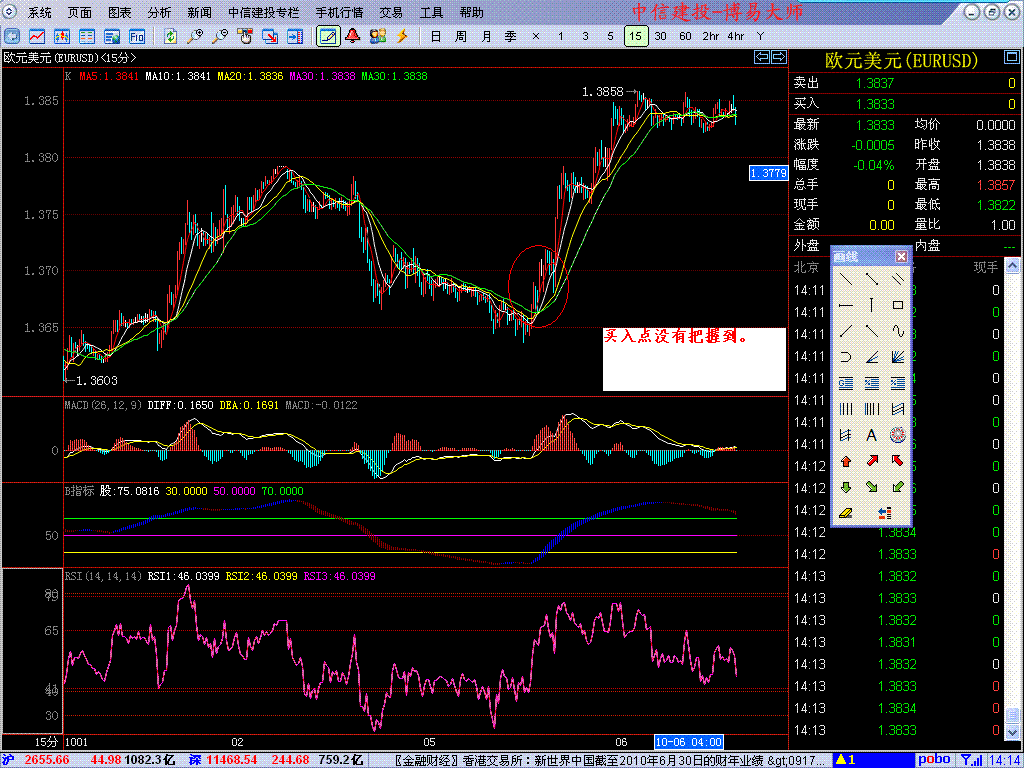Toggle the drawing pencil tool button
The height and width of the screenshot is (768, 1024).
[x=327, y=36]
